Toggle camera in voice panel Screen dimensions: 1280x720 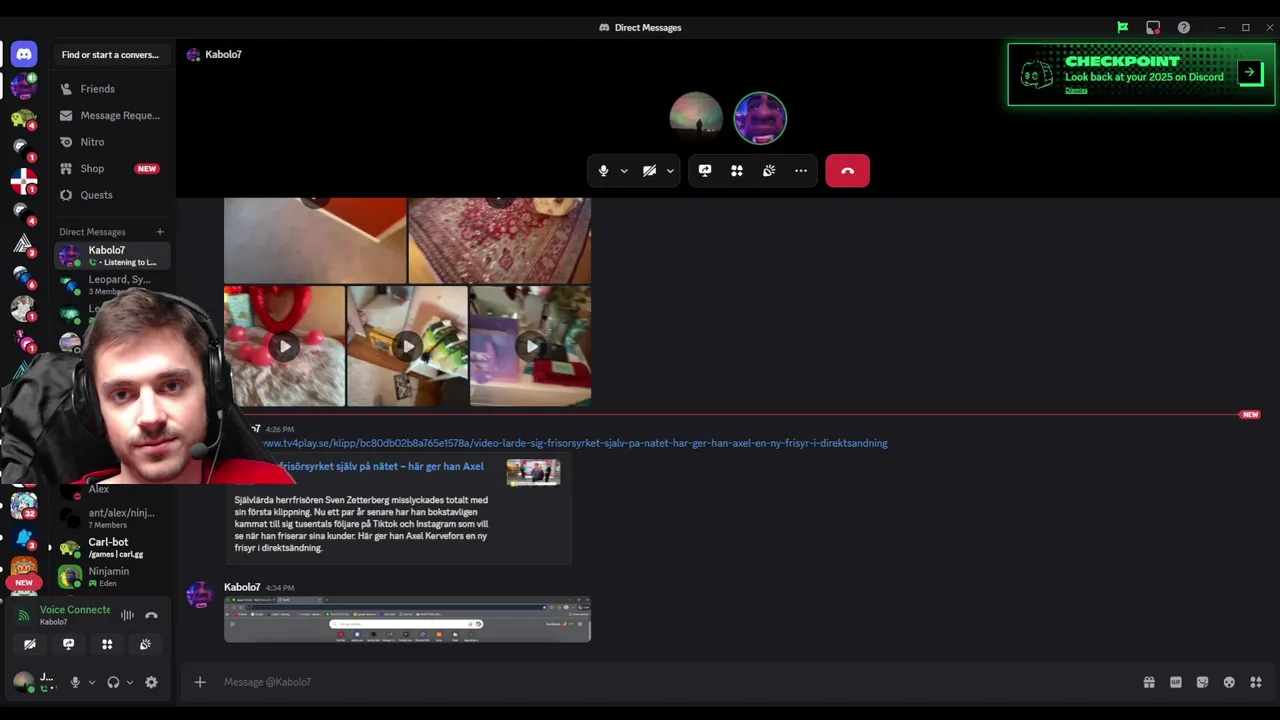[30, 644]
